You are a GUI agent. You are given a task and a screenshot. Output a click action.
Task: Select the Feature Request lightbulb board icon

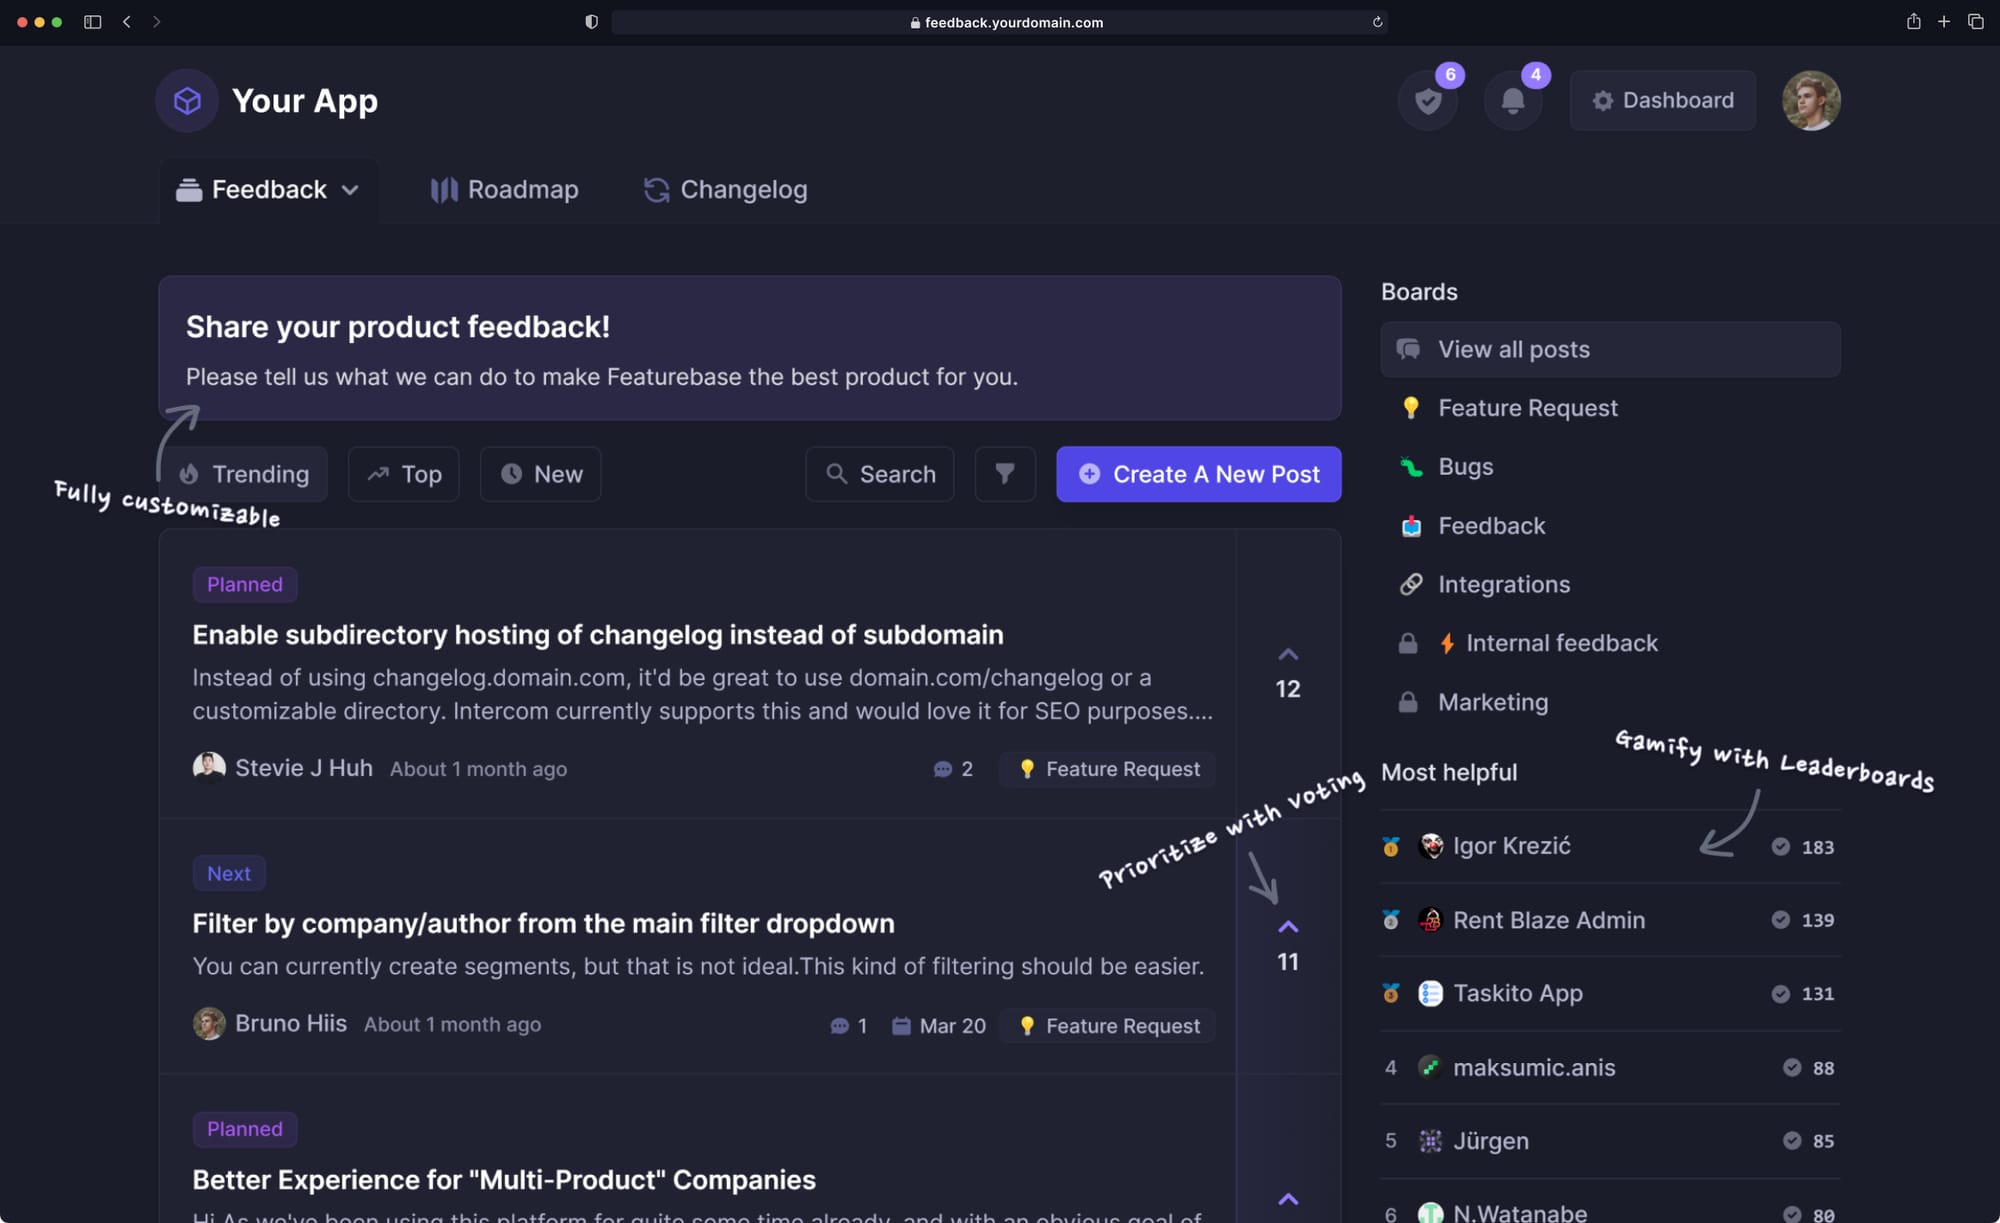coord(1411,407)
